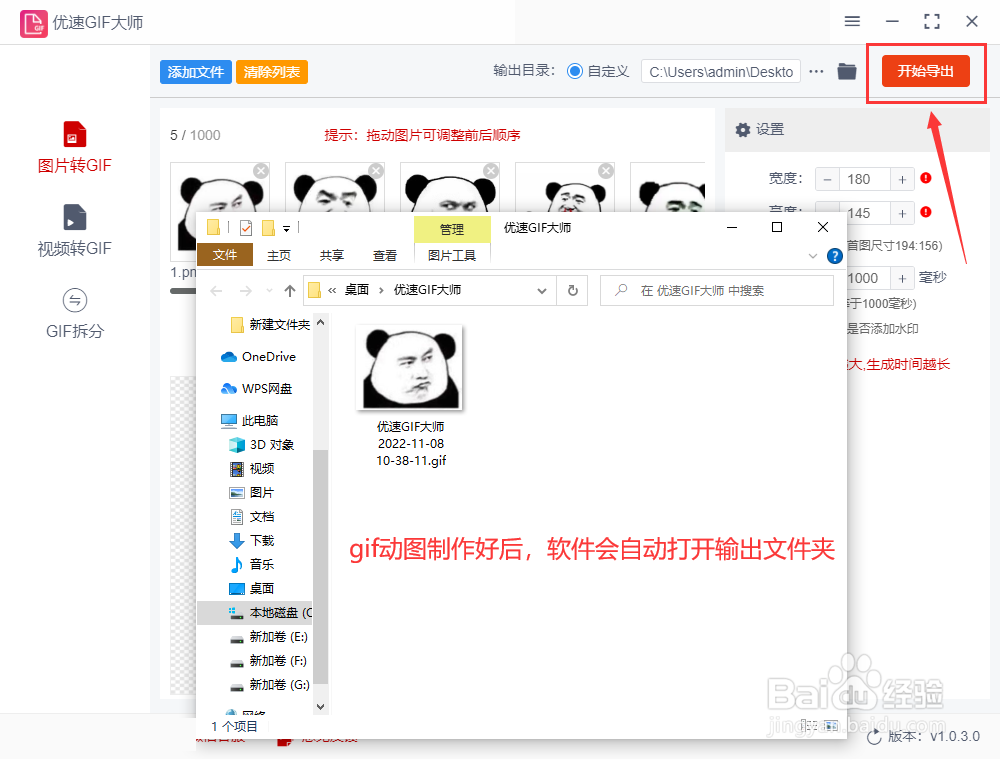
Task: Switch to 视频转GIF mode
Action: coord(74,231)
